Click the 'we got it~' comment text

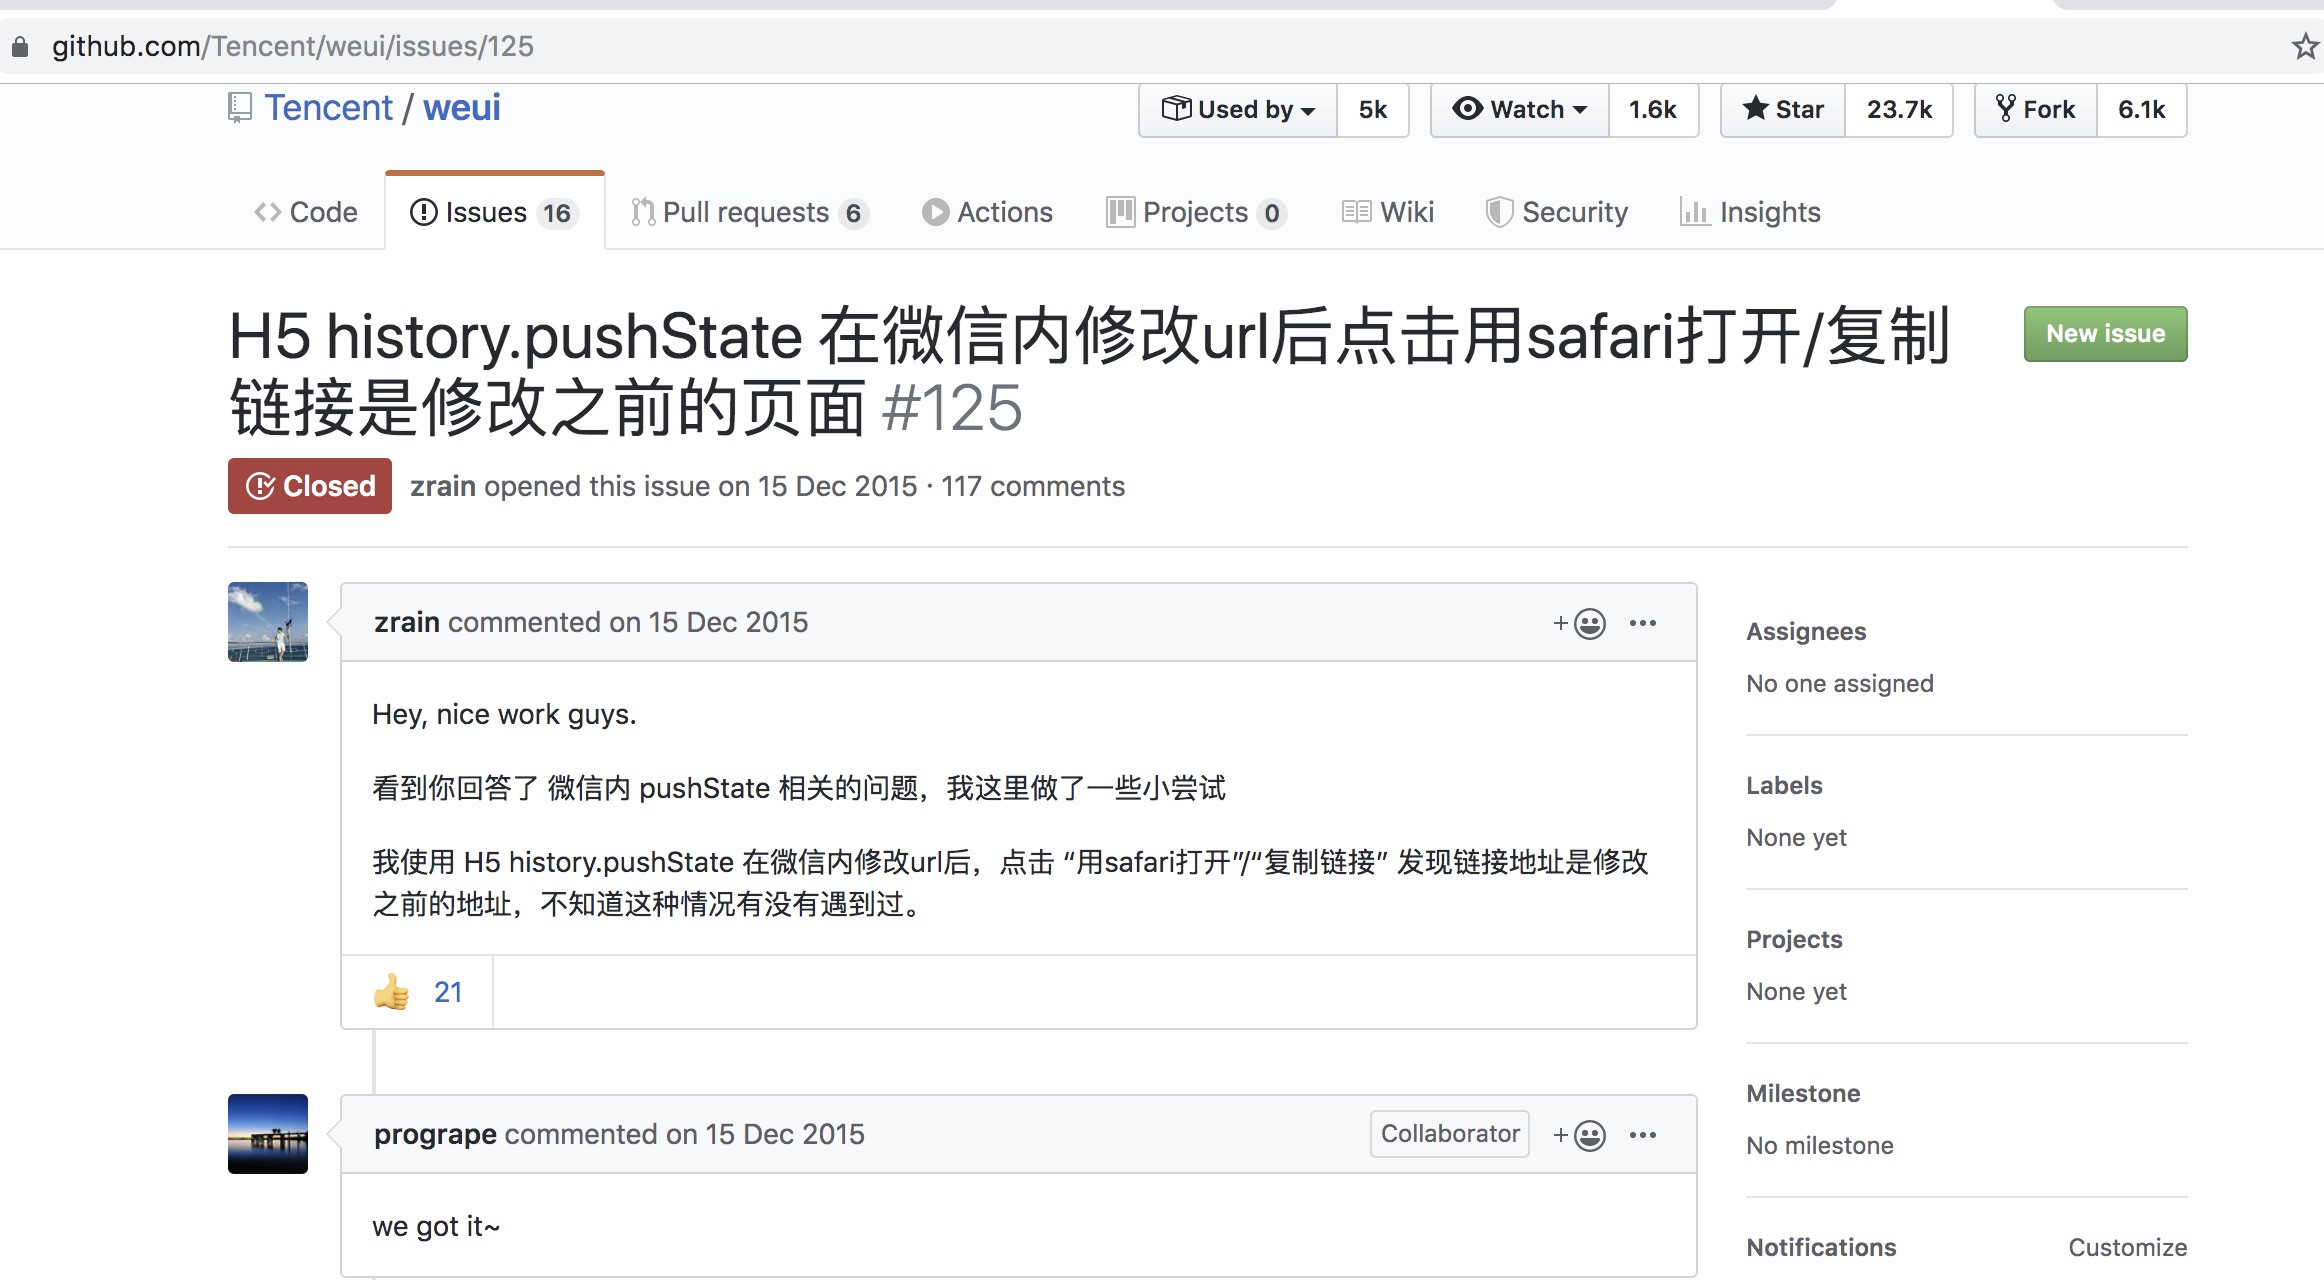(436, 1226)
